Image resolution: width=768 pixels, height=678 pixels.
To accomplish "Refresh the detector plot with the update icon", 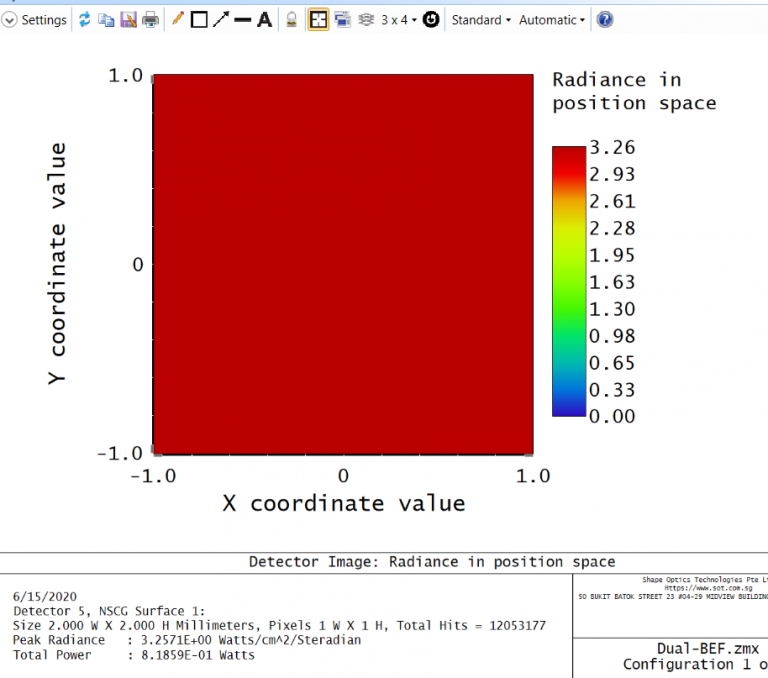I will coord(85,20).
